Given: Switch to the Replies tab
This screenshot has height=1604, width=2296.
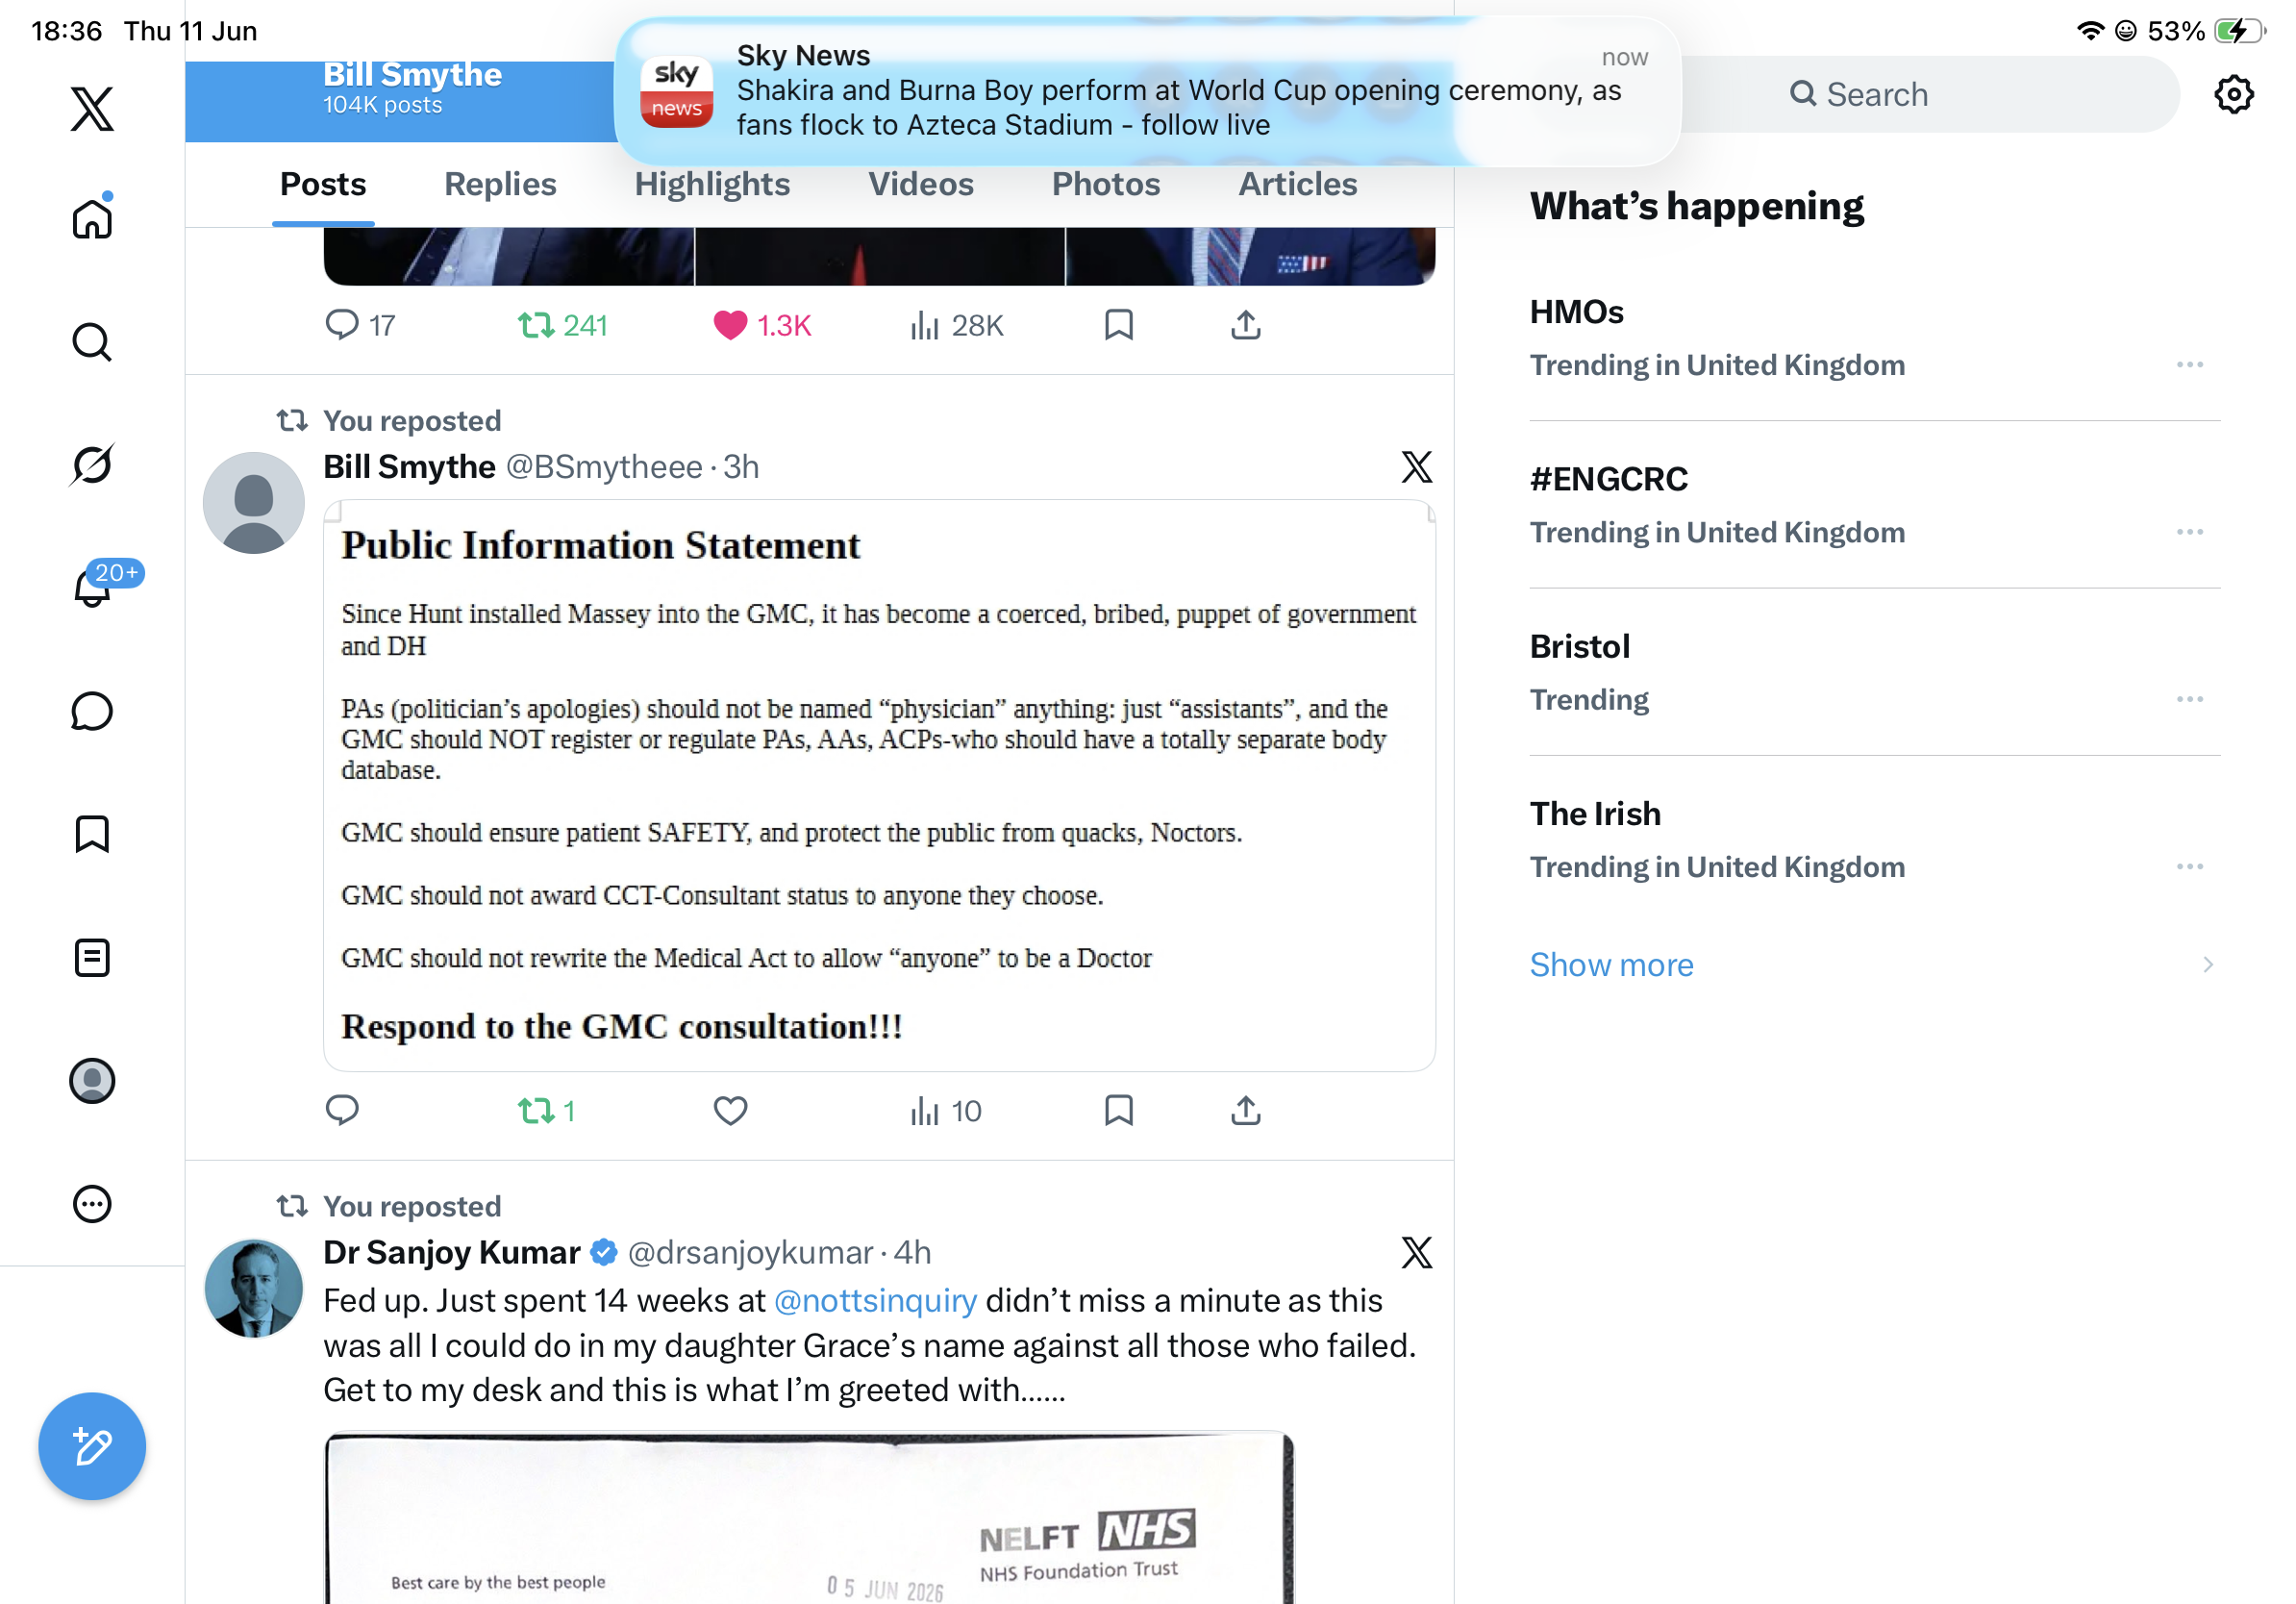Looking at the screenshot, I should [500, 184].
